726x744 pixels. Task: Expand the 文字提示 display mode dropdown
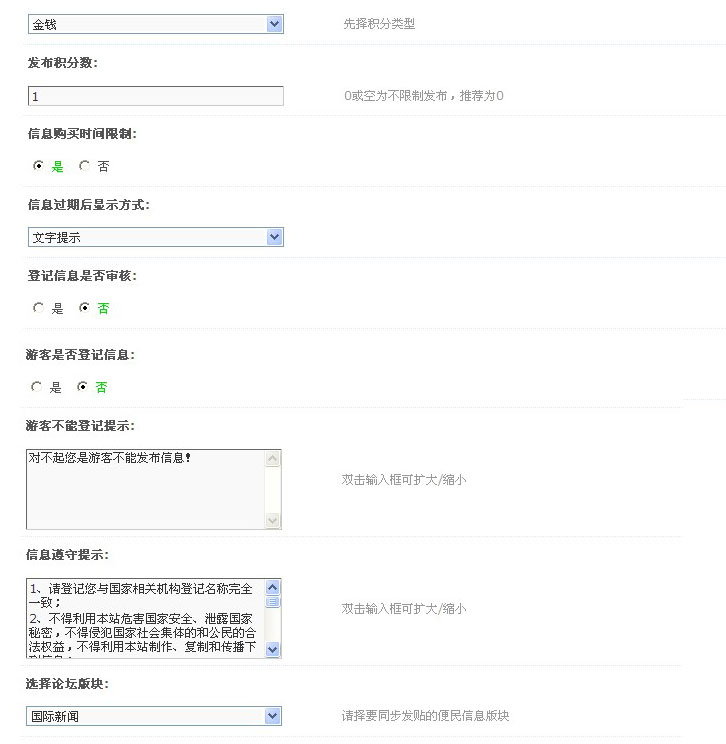pyautogui.click(x=156, y=237)
